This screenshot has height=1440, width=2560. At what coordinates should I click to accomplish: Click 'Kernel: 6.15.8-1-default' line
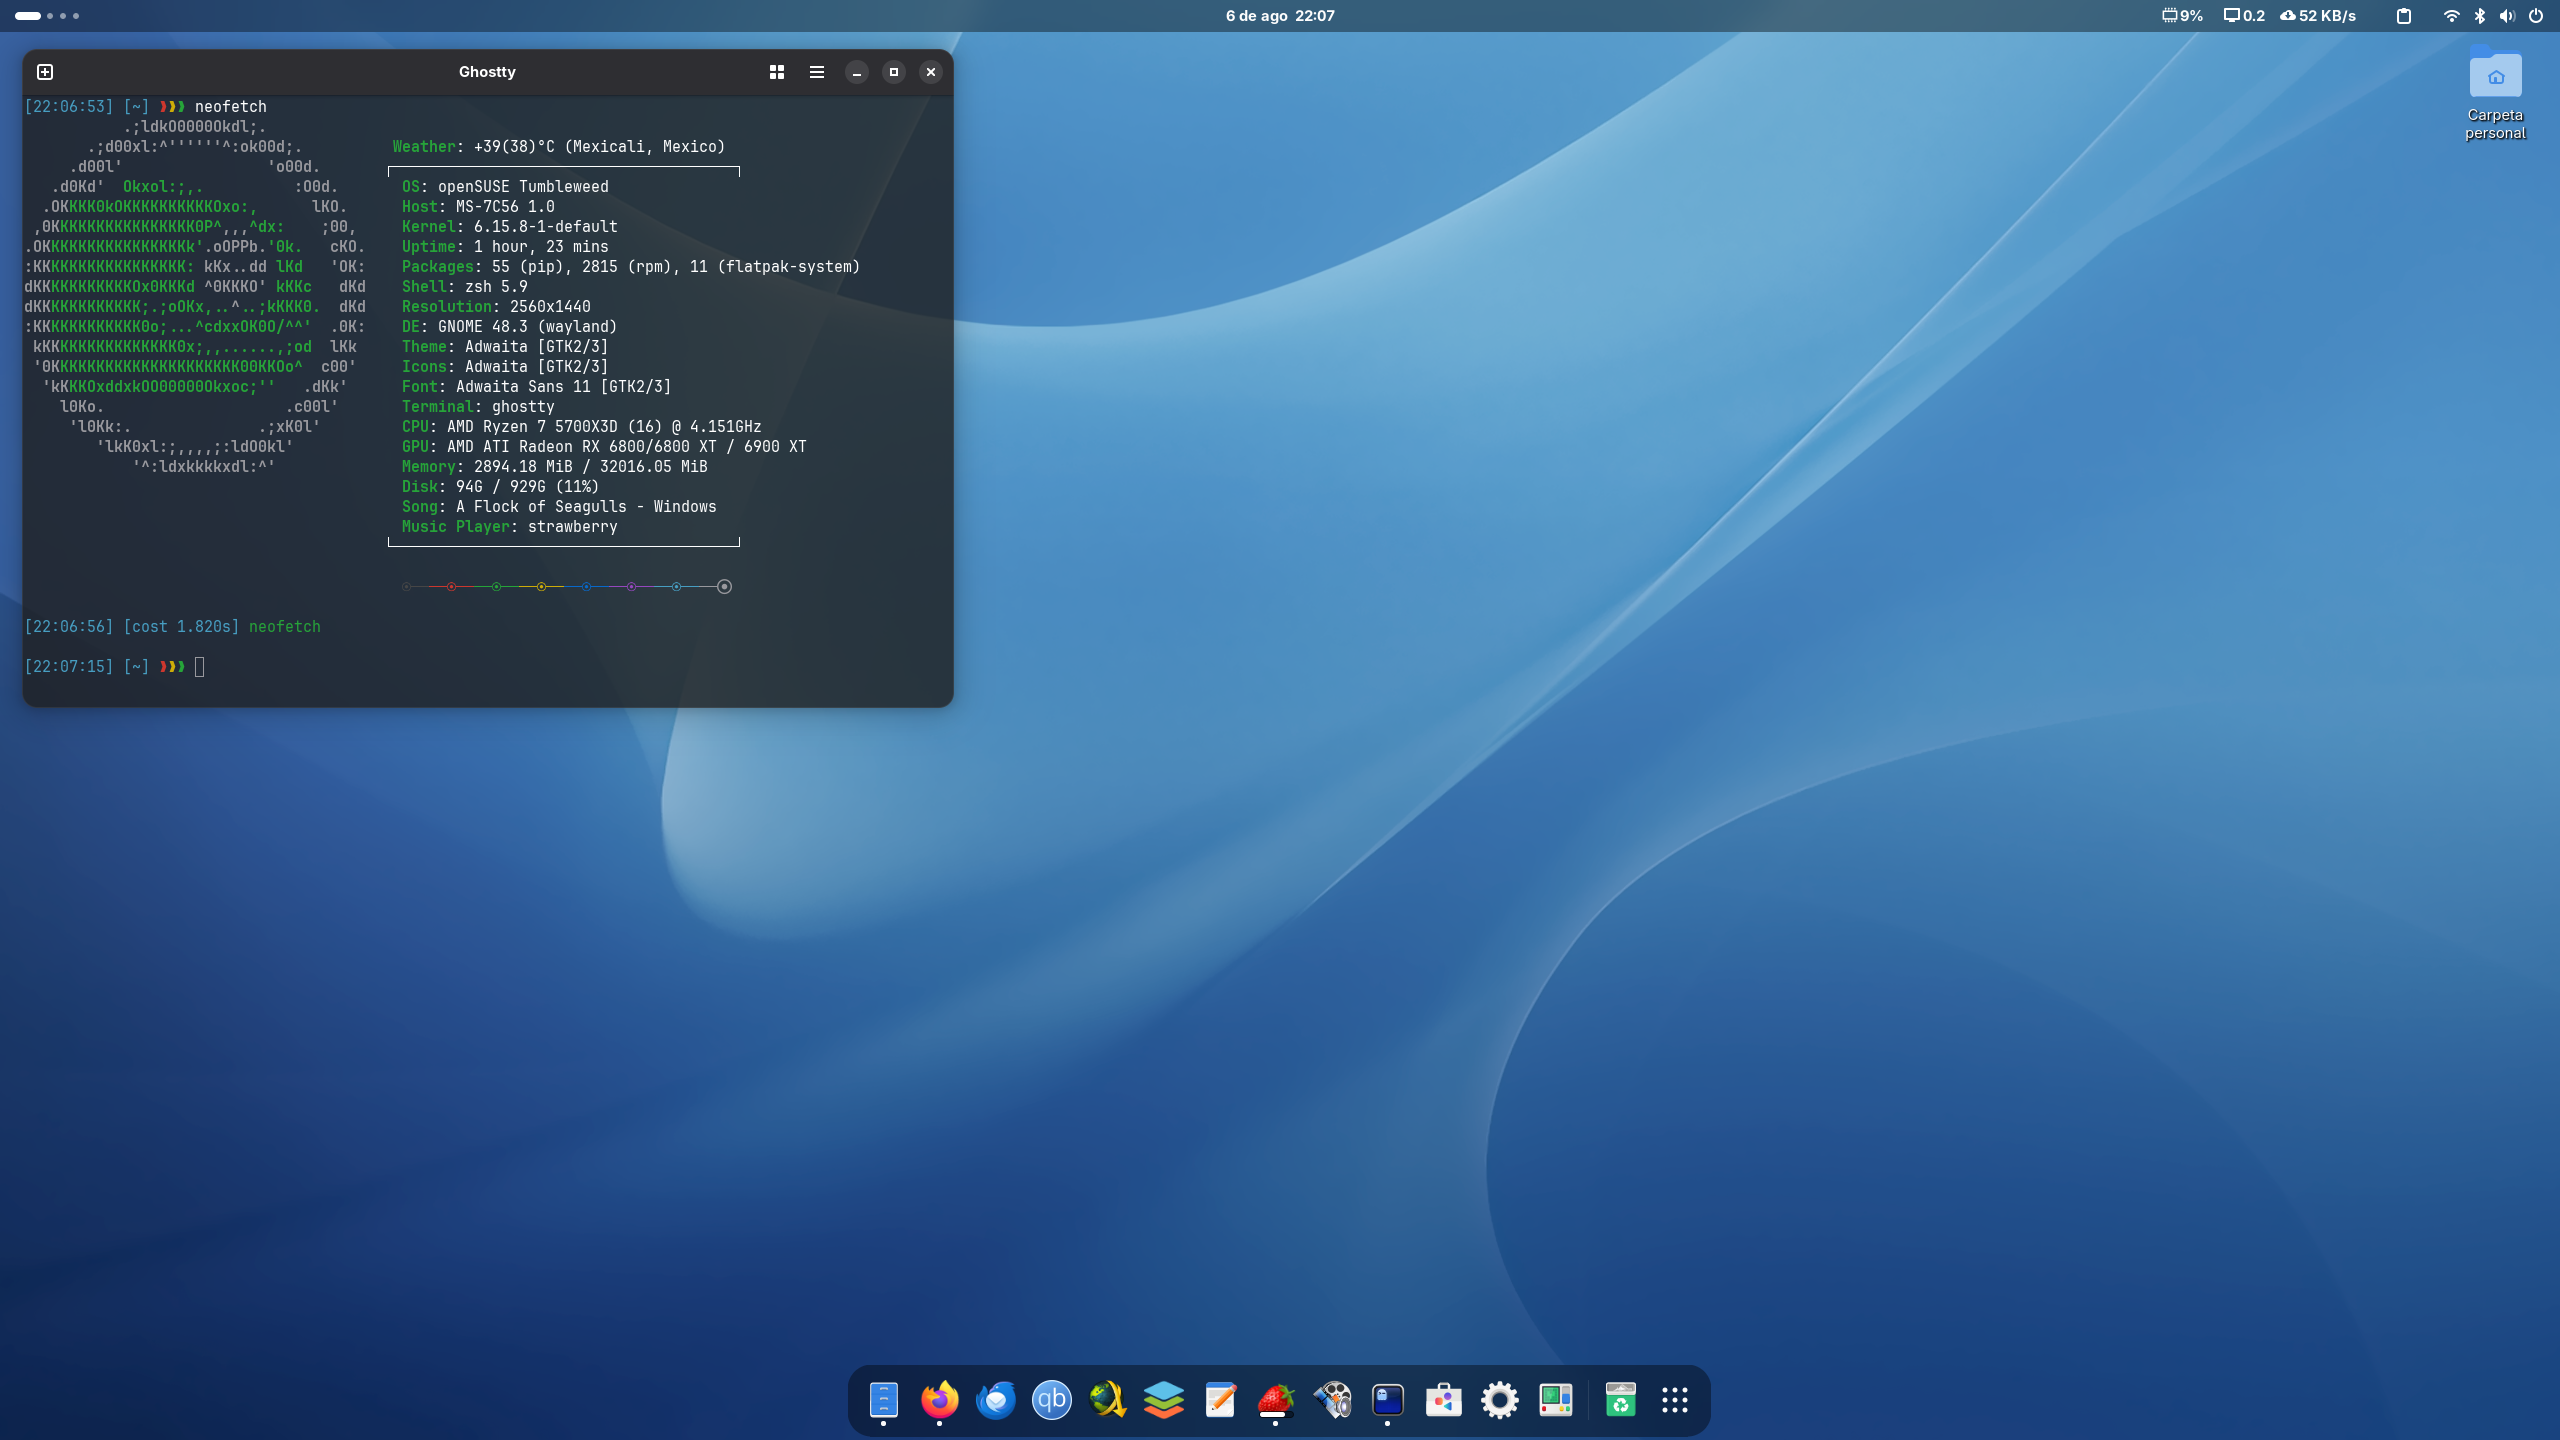pos(510,227)
